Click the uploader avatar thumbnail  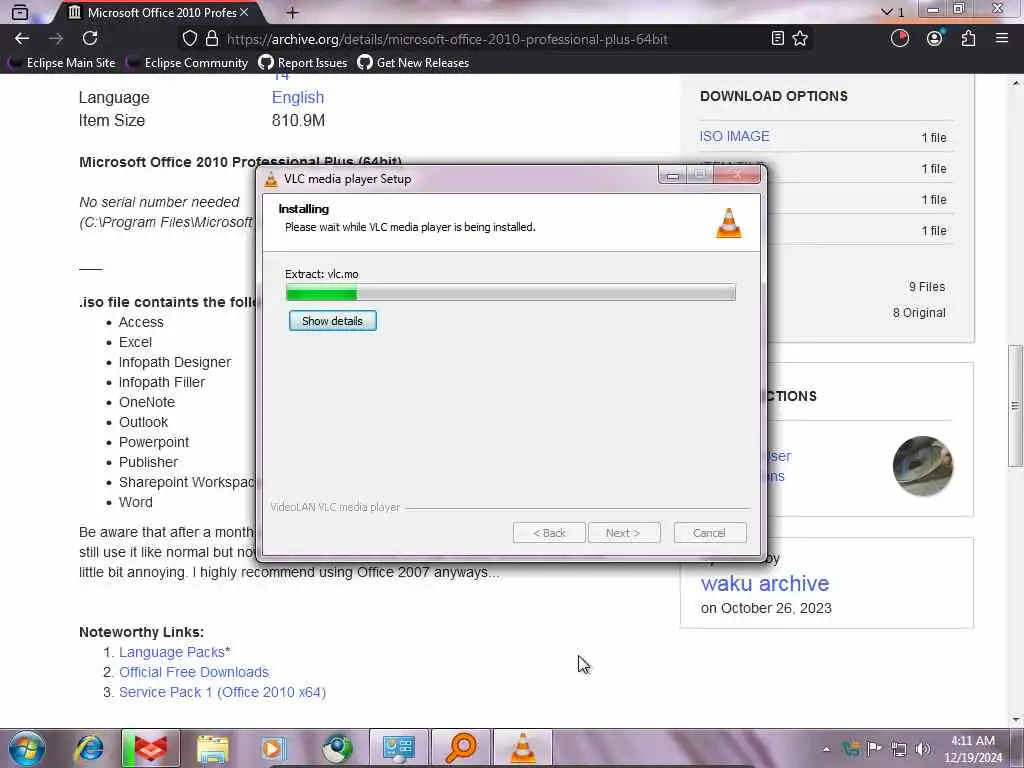tap(923, 466)
